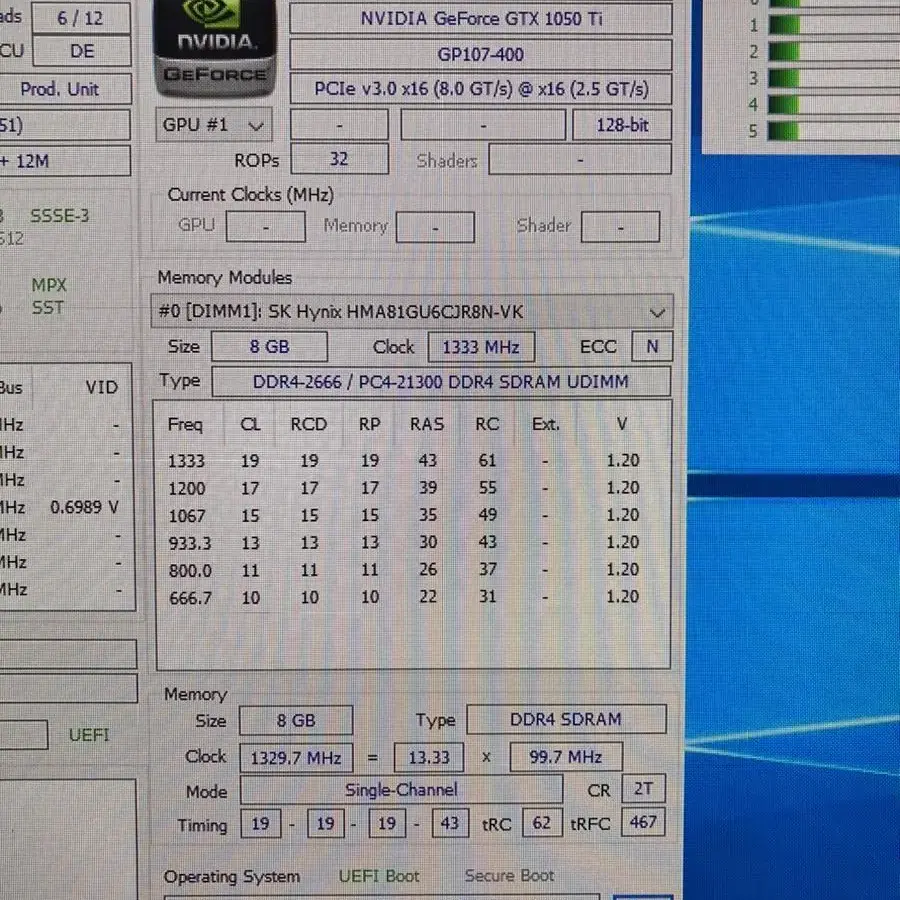Click the Memory Type DDR4 SDRAM field
The image size is (900, 900).
point(567,719)
